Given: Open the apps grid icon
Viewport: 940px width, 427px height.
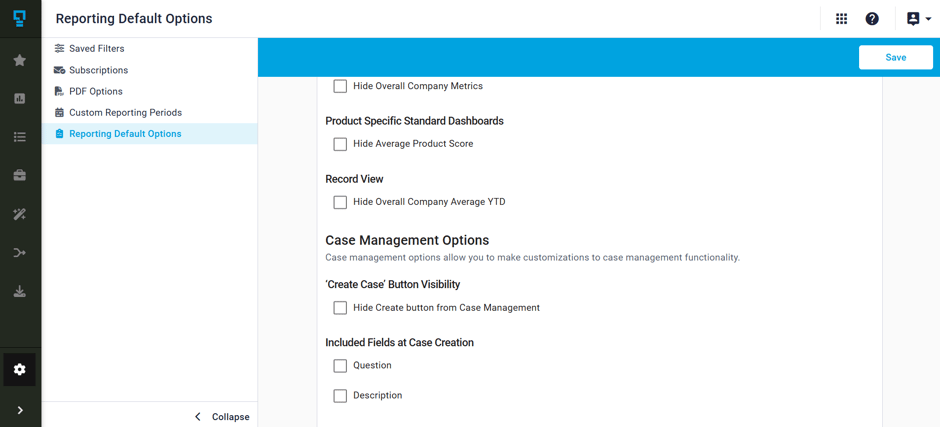Looking at the screenshot, I should [x=841, y=19].
